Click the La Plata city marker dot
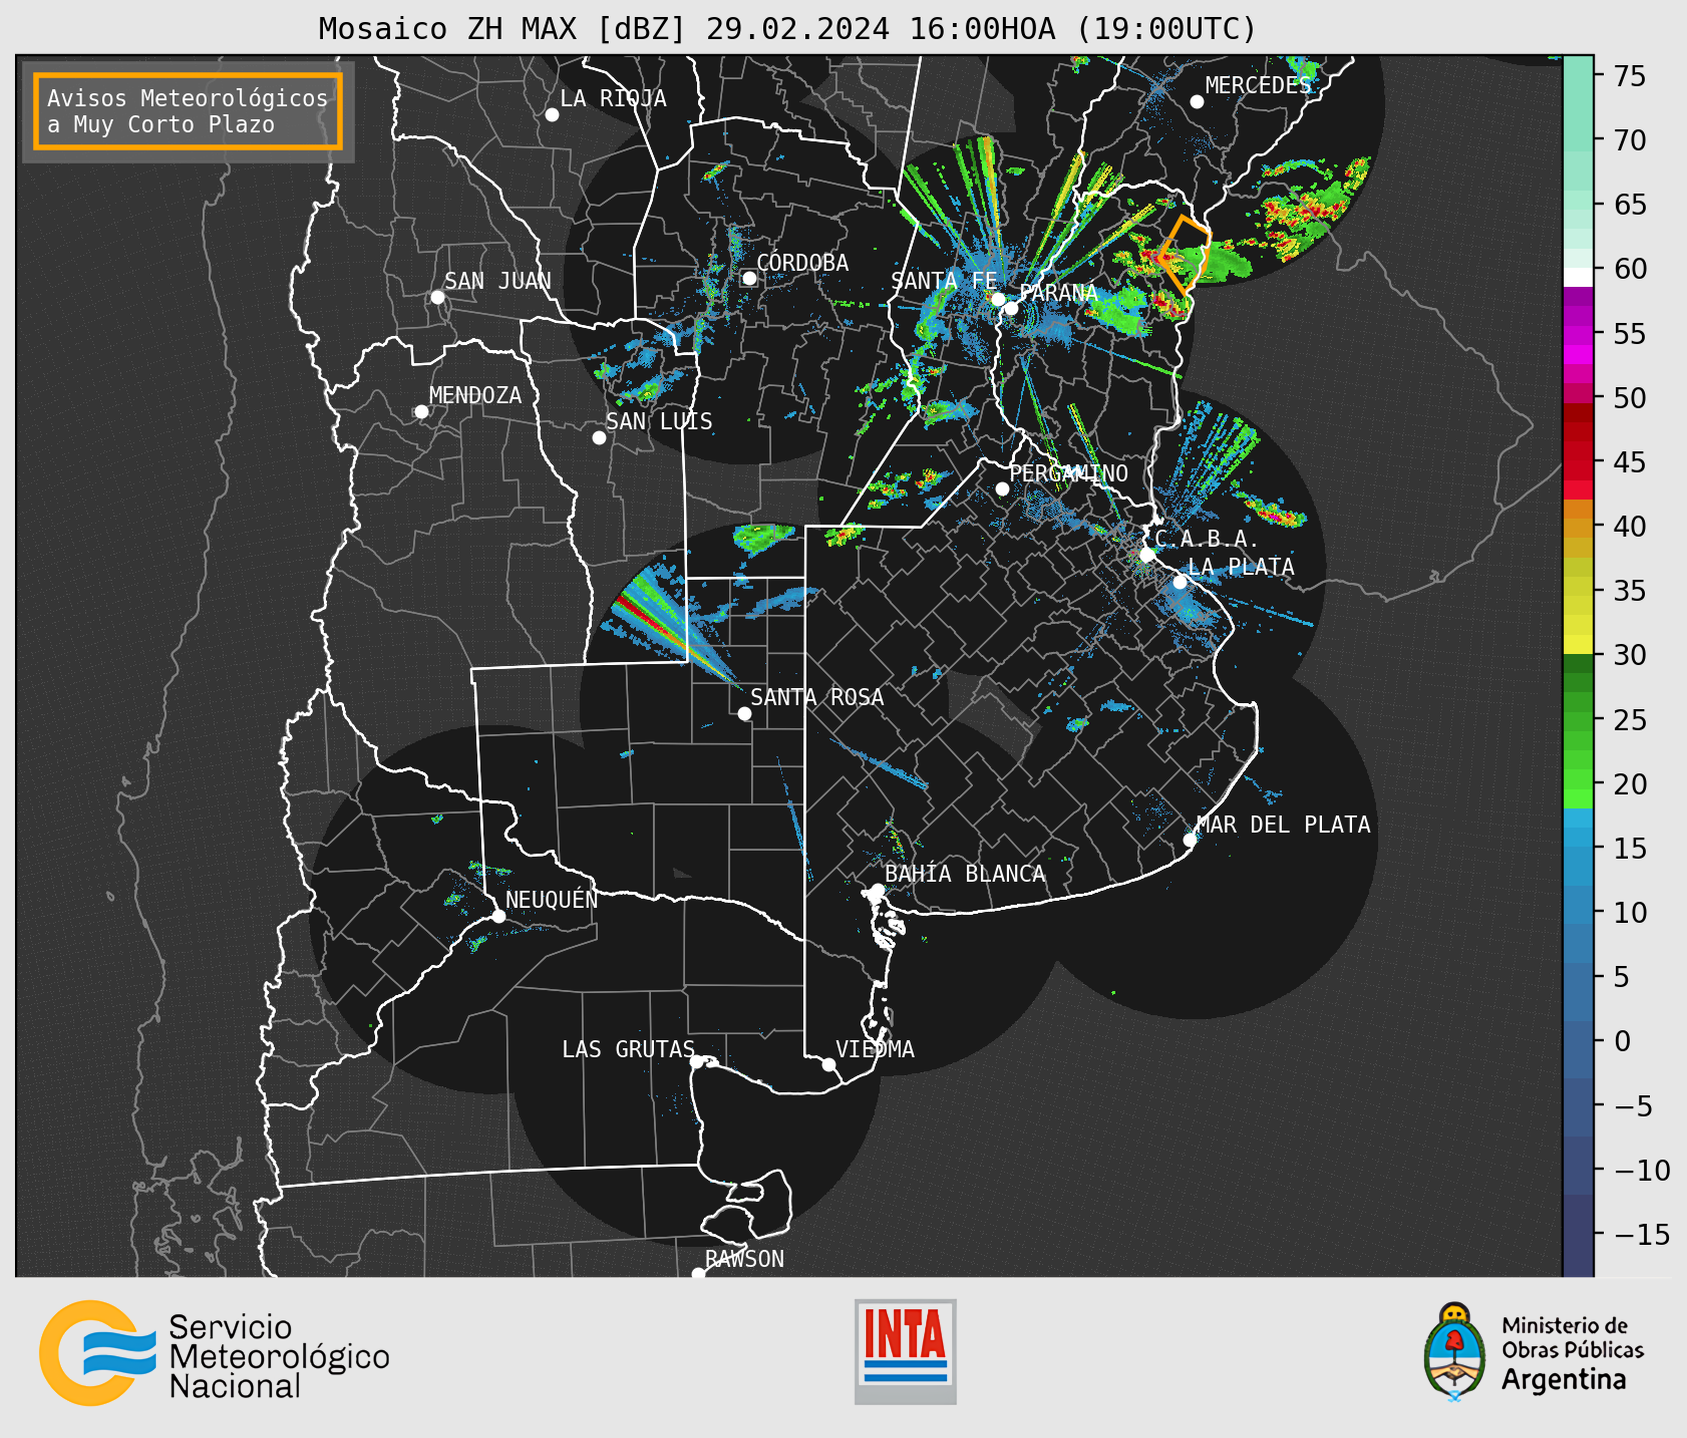This screenshot has width=1687, height=1438. pos(1180,582)
